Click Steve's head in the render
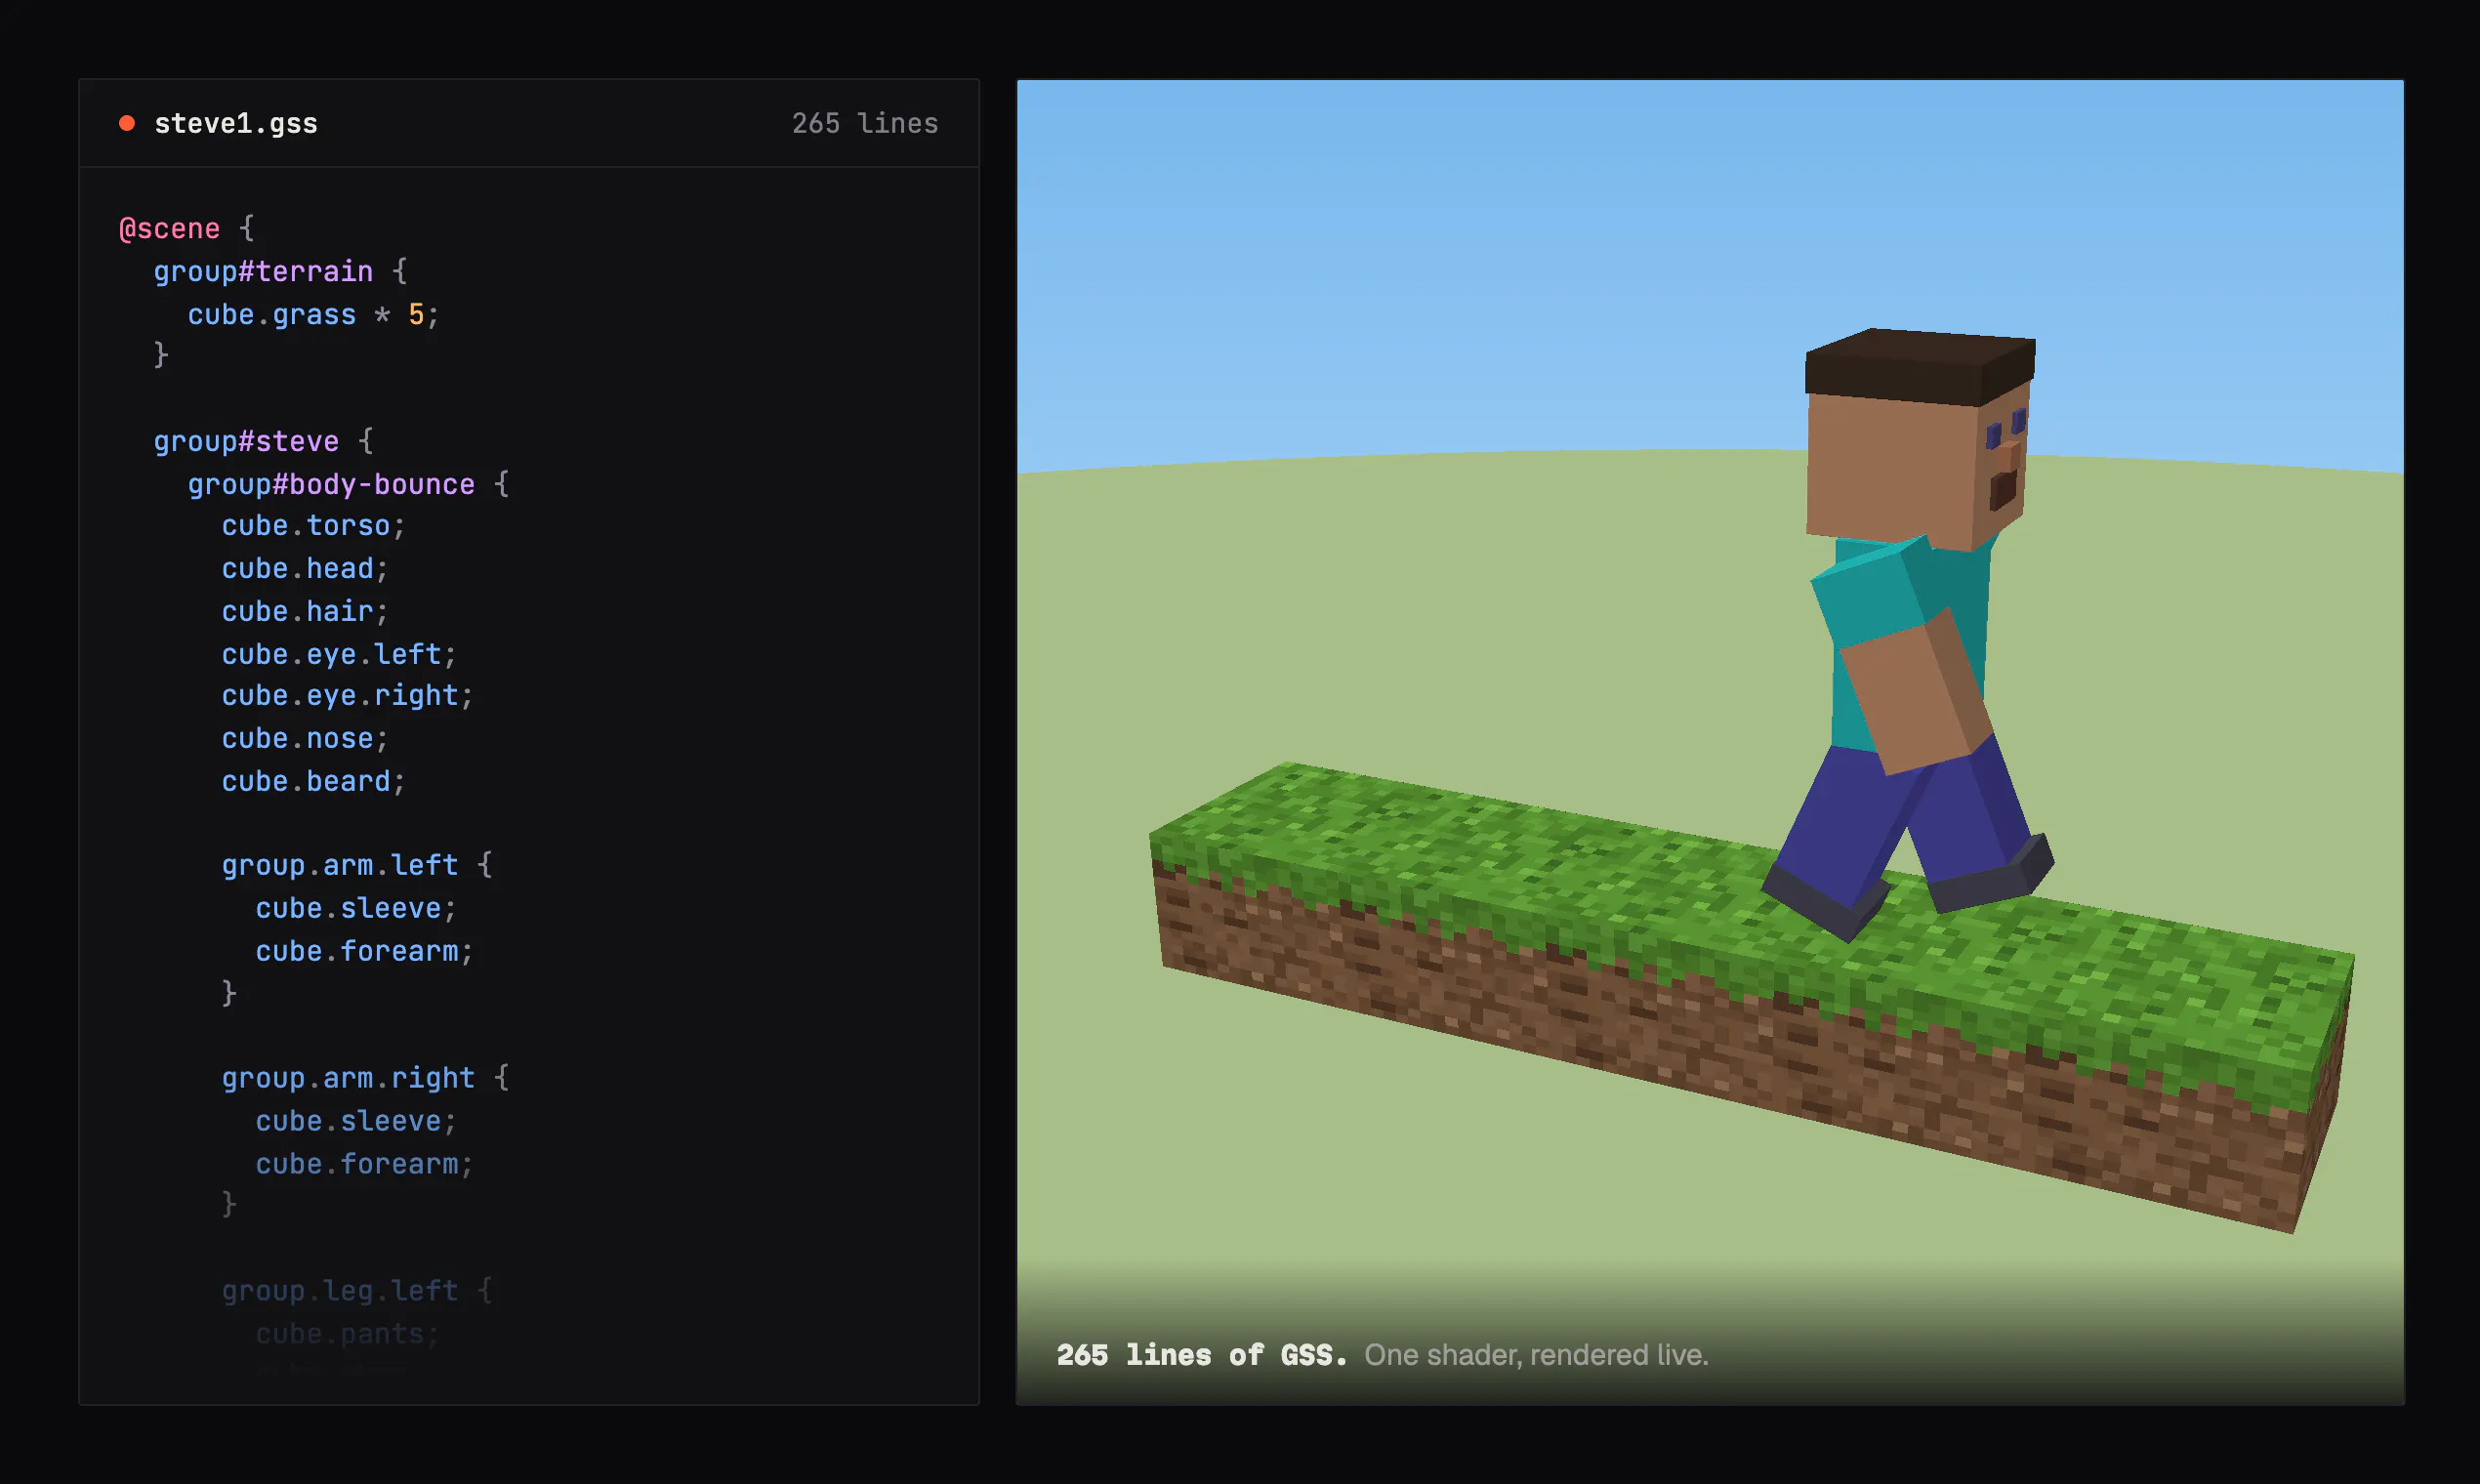The height and width of the screenshot is (1484, 2480). pos(1918,440)
